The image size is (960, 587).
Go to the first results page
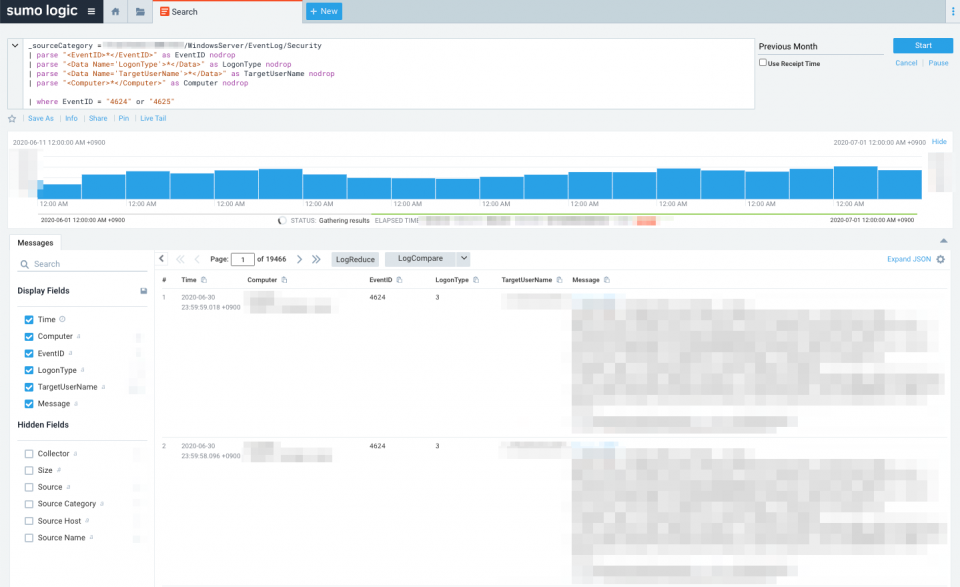pyautogui.click(x=181, y=259)
